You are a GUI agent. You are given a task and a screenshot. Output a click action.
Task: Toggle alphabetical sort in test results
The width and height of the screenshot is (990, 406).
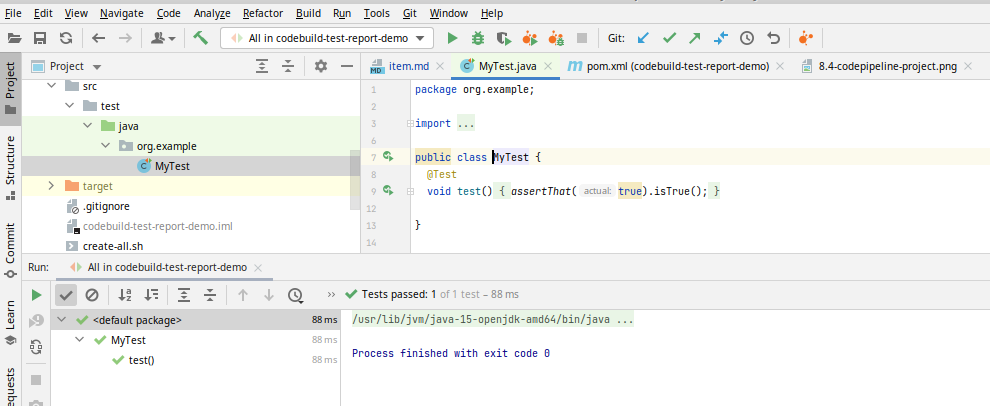[x=125, y=295]
